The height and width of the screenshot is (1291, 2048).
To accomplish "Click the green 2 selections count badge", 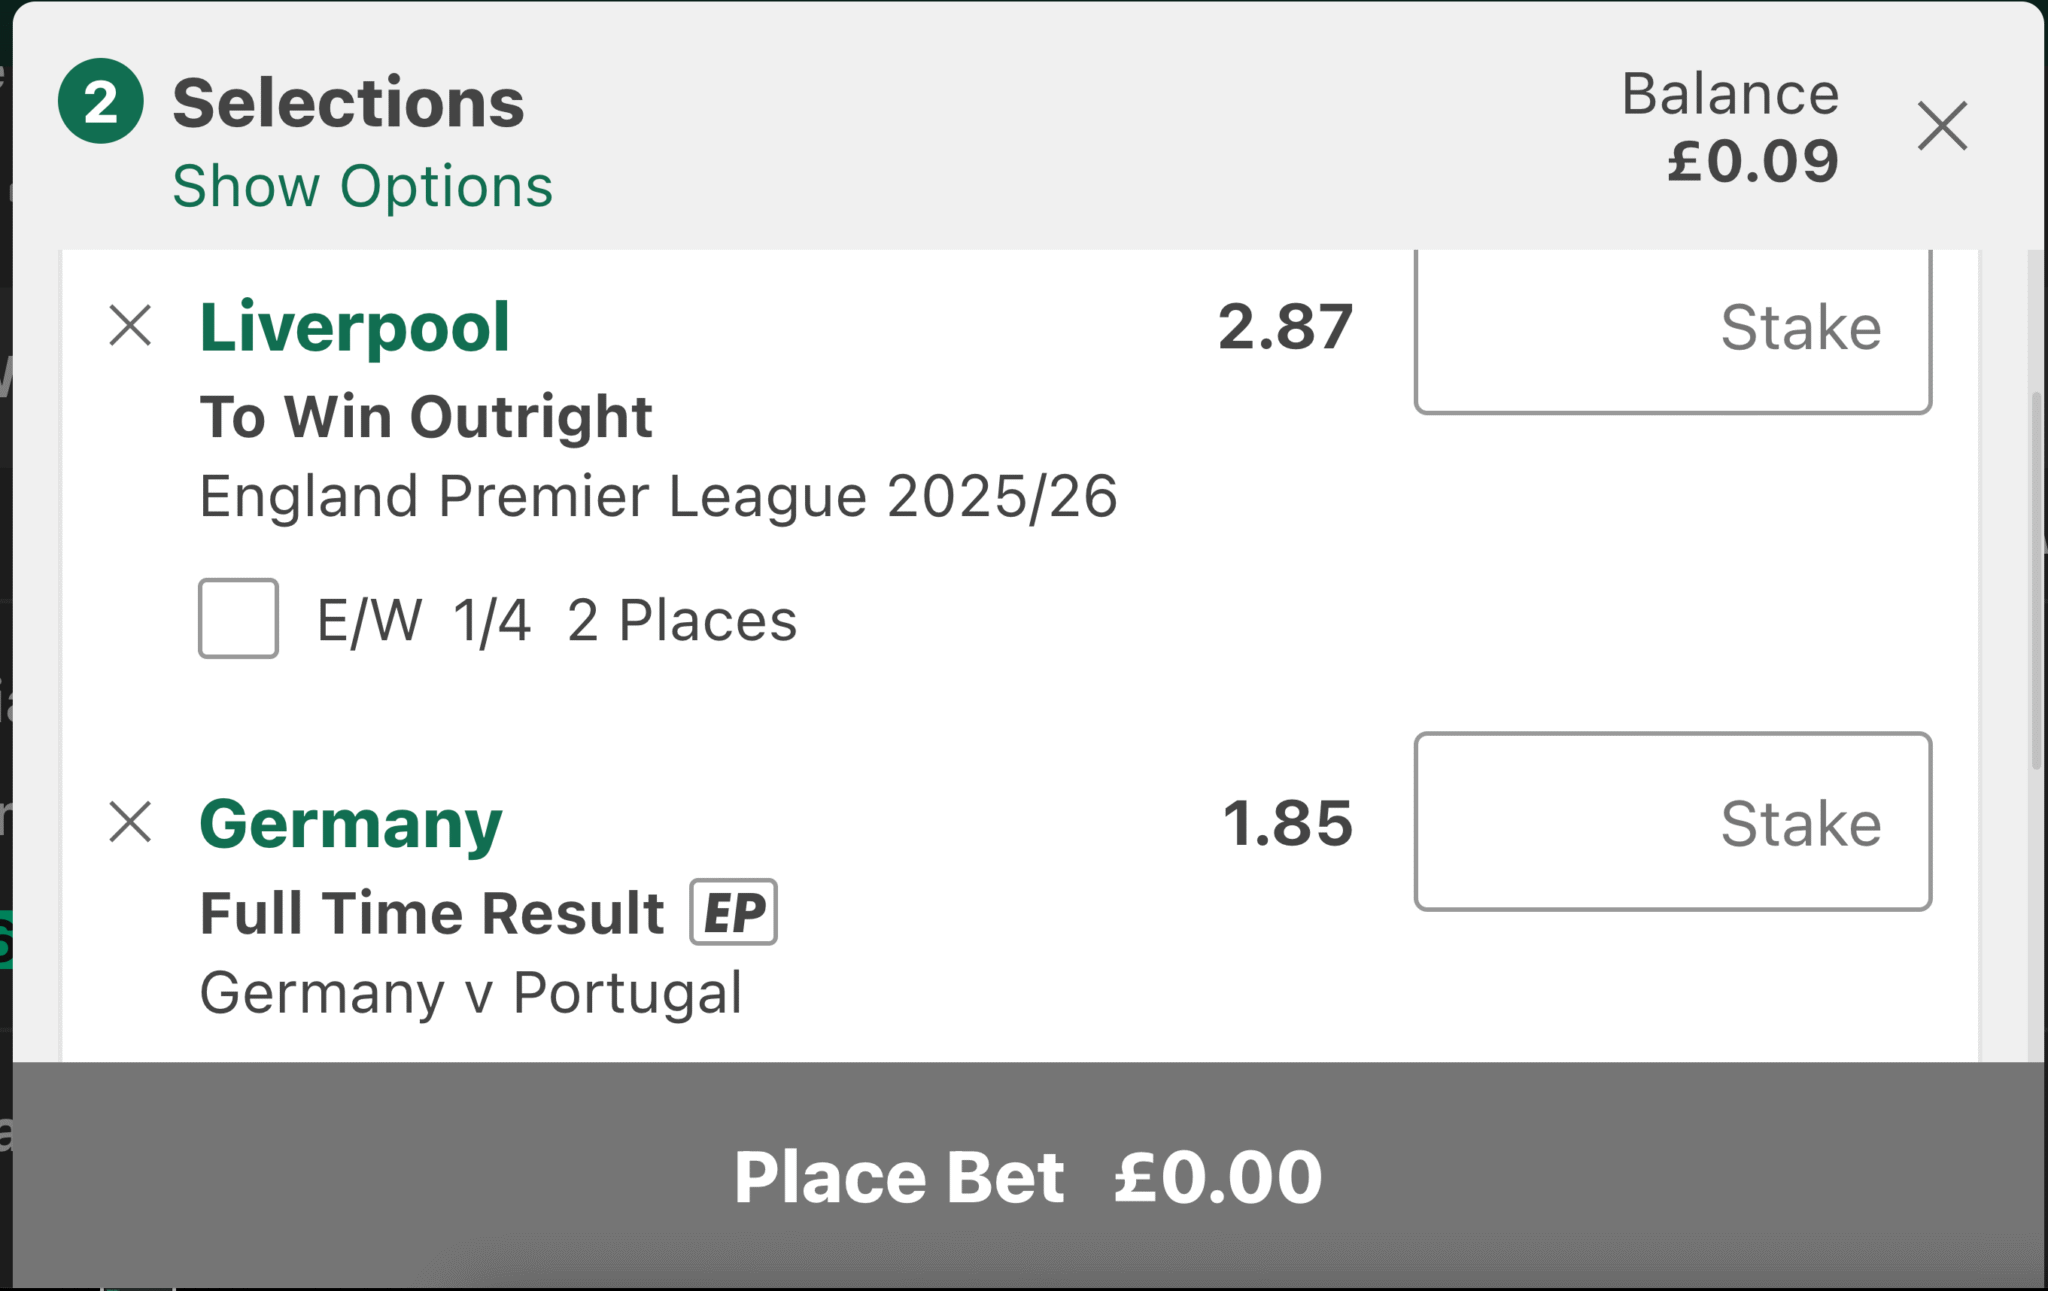I will tap(100, 101).
